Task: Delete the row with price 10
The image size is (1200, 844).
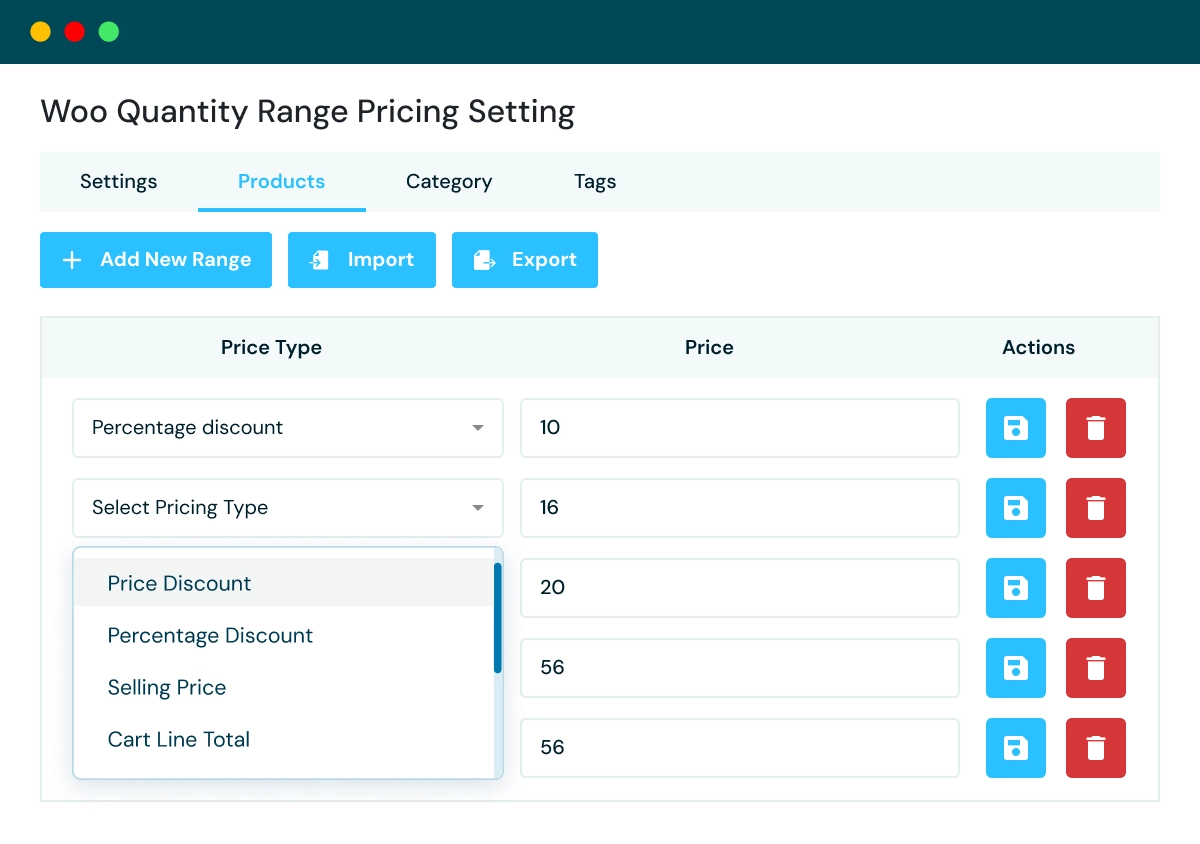Action: click(x=1096, y=428)
